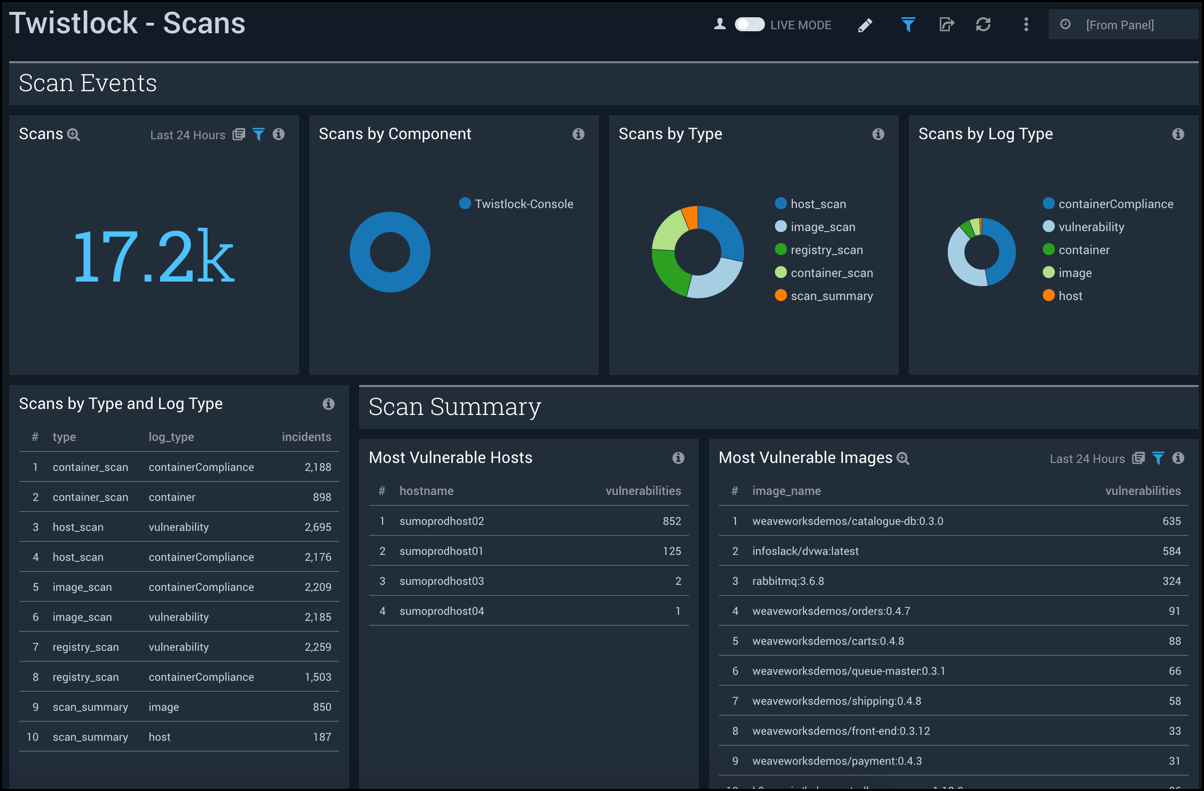The image size is (1204, 791).
Task: Click the edit (pencil) icon in the header
Action: tap(865, 24)
